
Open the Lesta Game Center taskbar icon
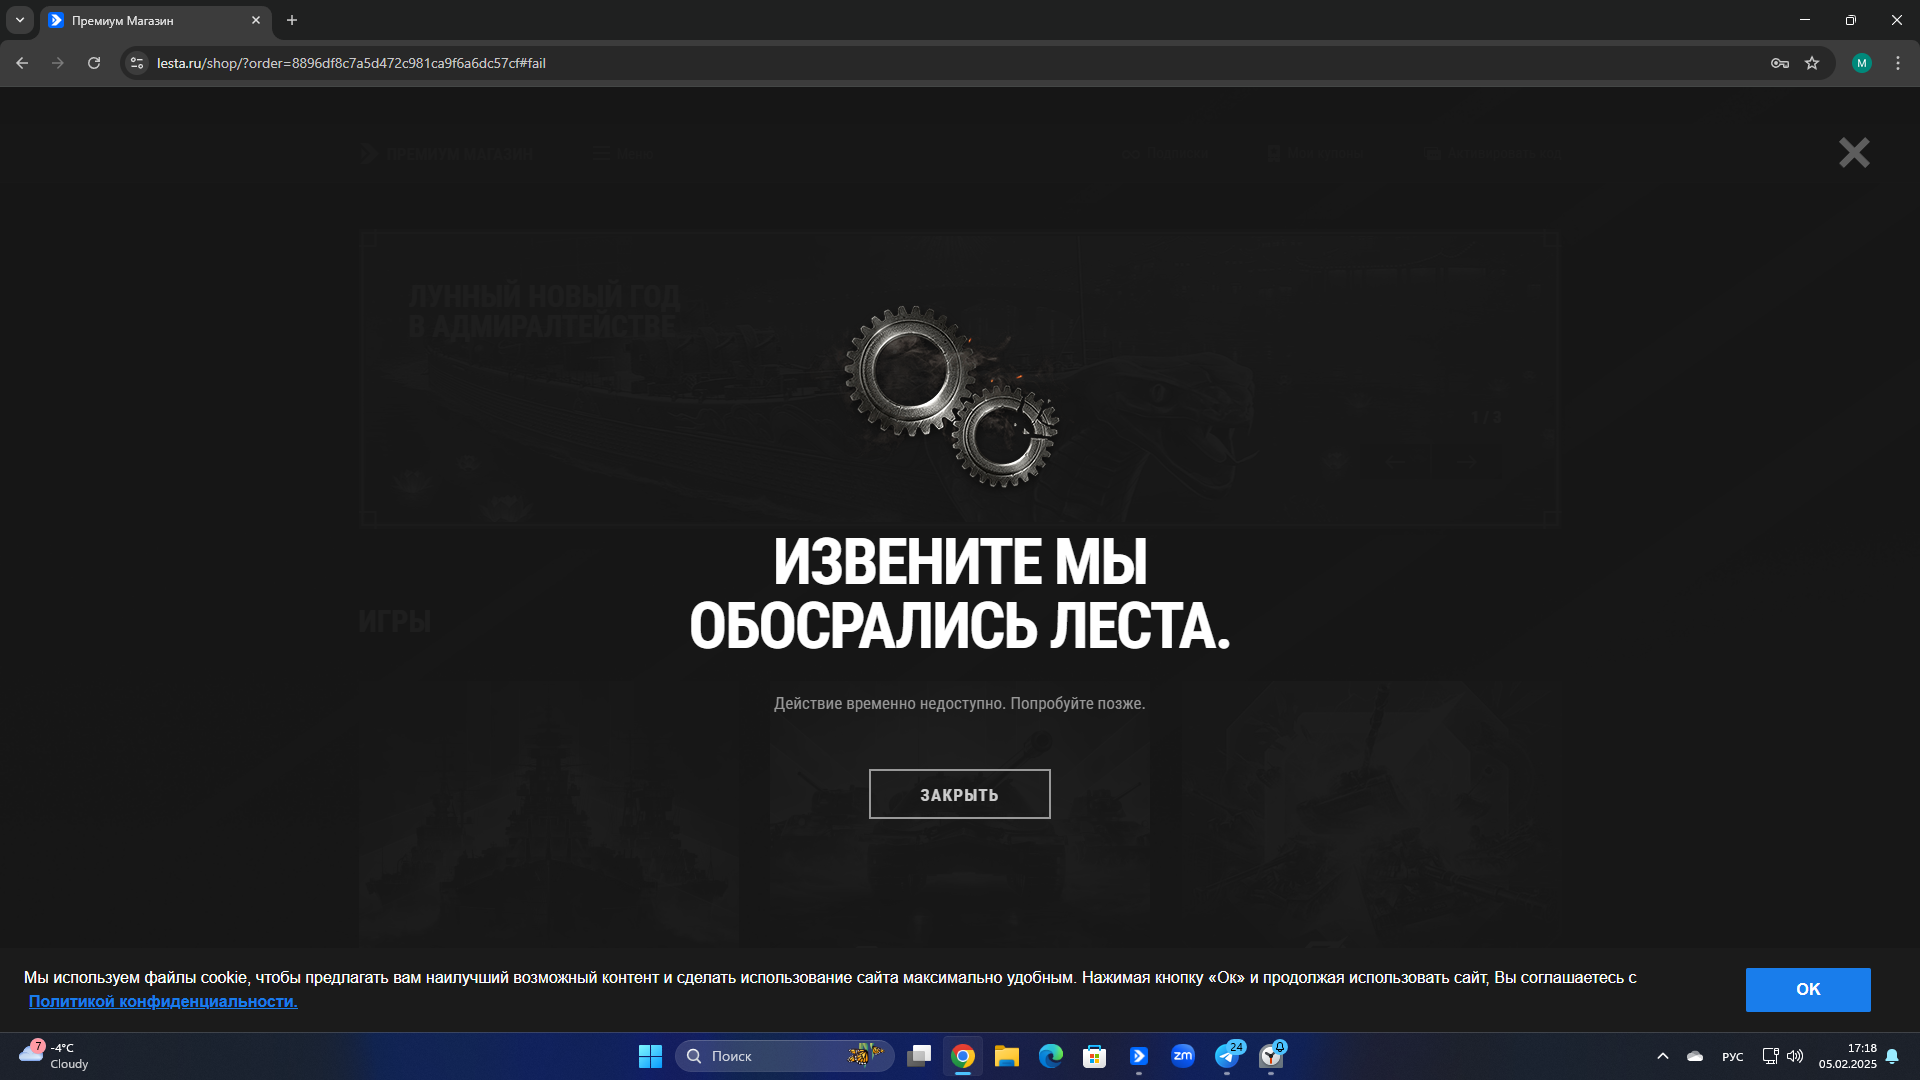1139,1056
